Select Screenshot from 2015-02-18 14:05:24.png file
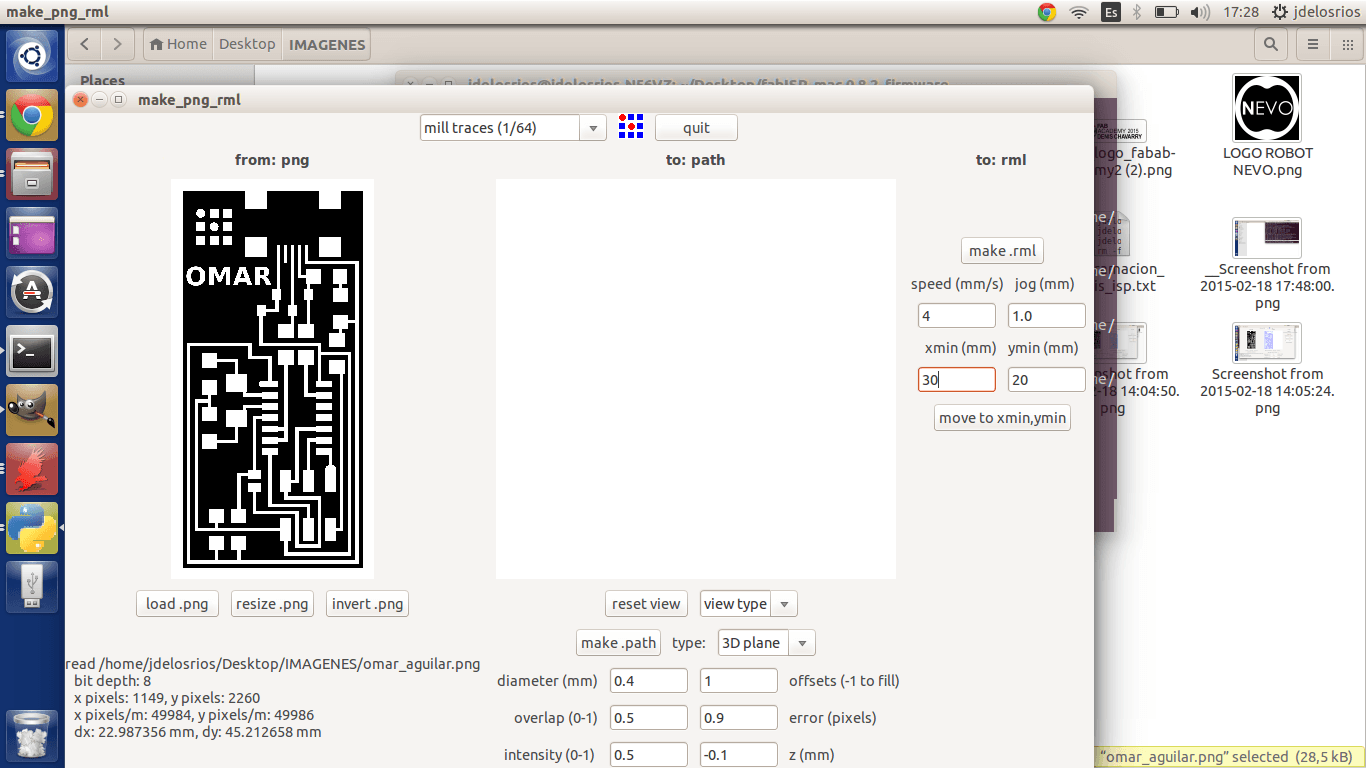1366x768 pixels. (1267, 370)
